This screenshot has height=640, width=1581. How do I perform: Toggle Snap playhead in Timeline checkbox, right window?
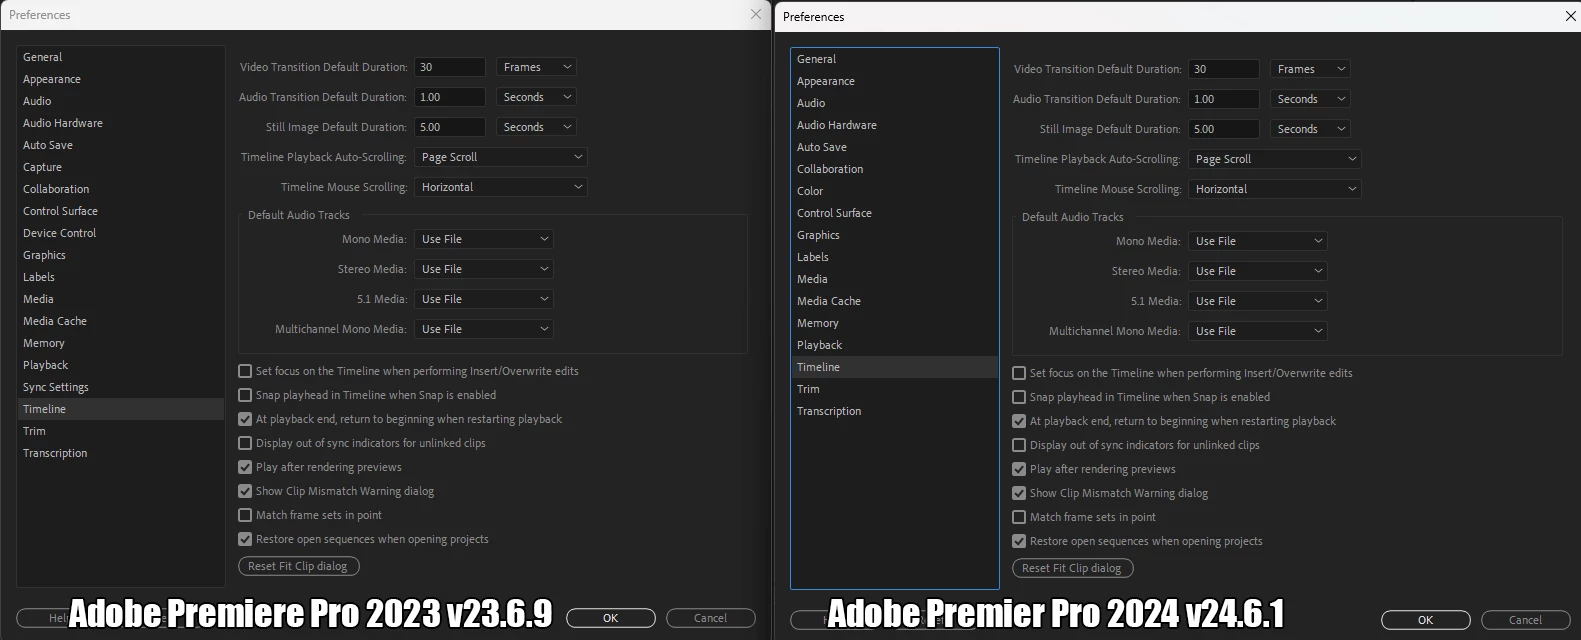[1019, 397]
